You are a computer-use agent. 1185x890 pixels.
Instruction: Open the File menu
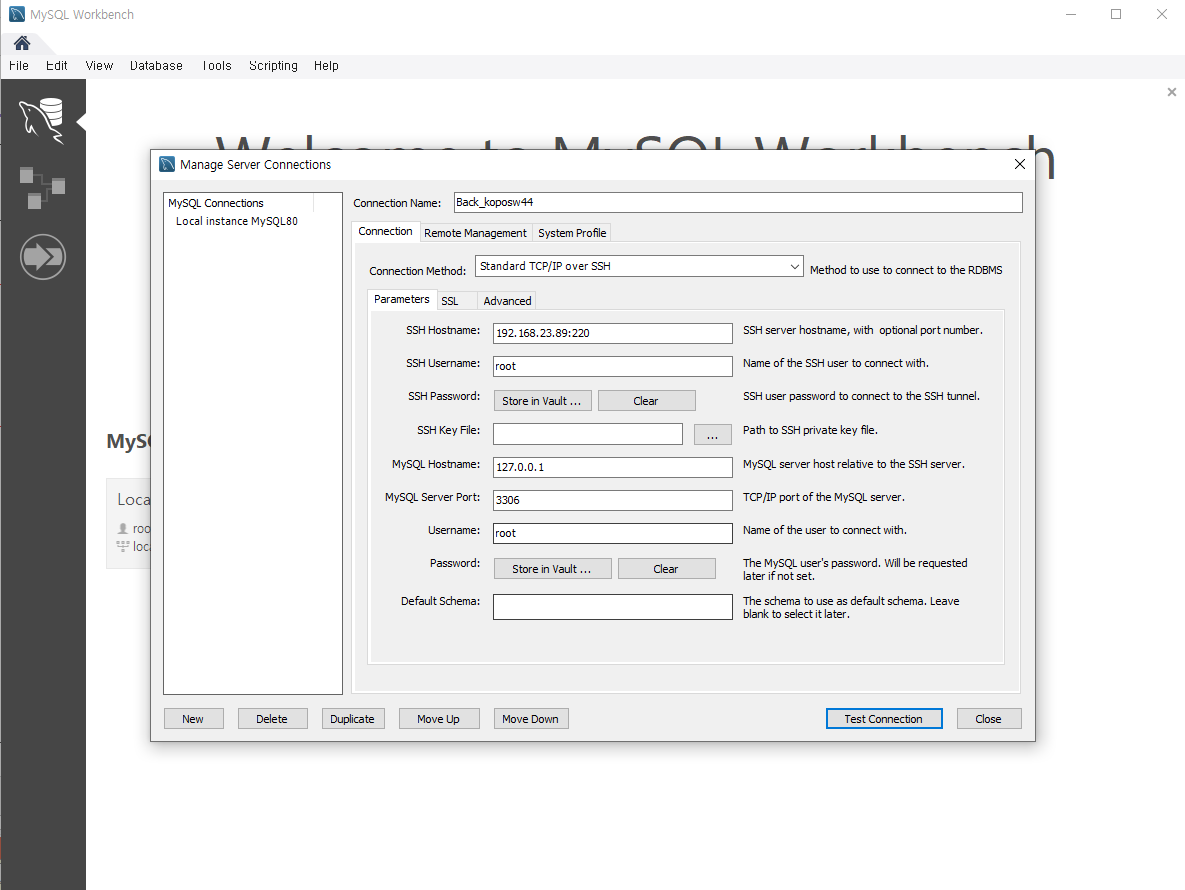pos(19,66)
